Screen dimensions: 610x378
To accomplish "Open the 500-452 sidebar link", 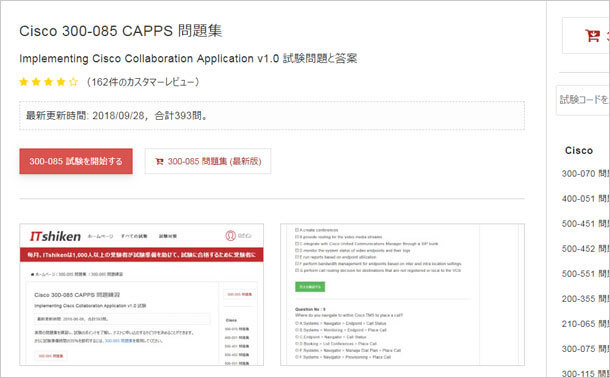I will pos(585,249).
